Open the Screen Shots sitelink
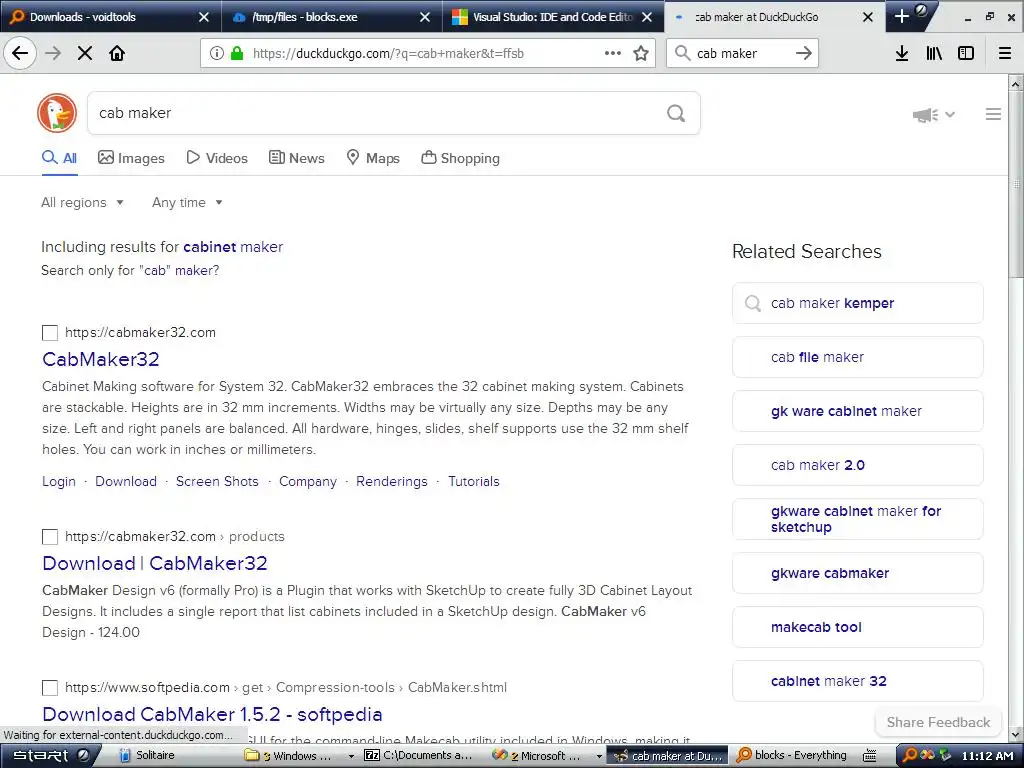1024x768 pixels. click(x=217, y=481)
